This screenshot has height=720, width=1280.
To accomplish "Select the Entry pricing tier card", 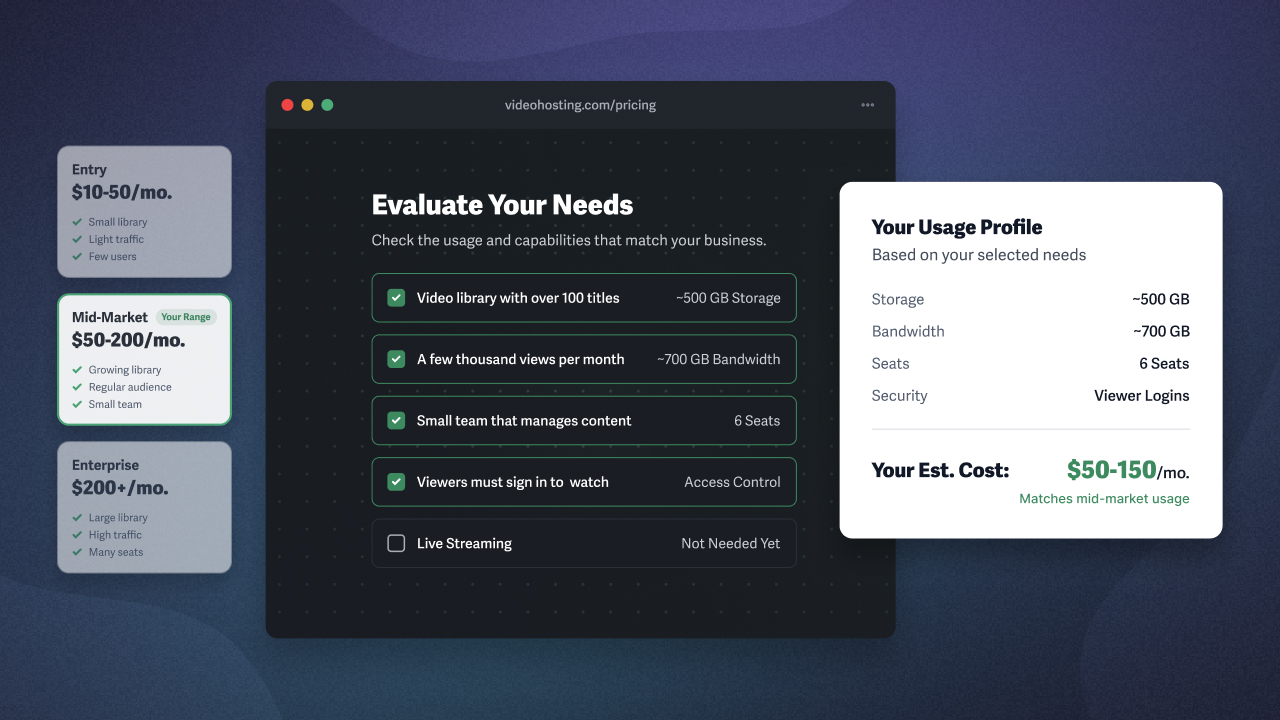I will (144, 212).
